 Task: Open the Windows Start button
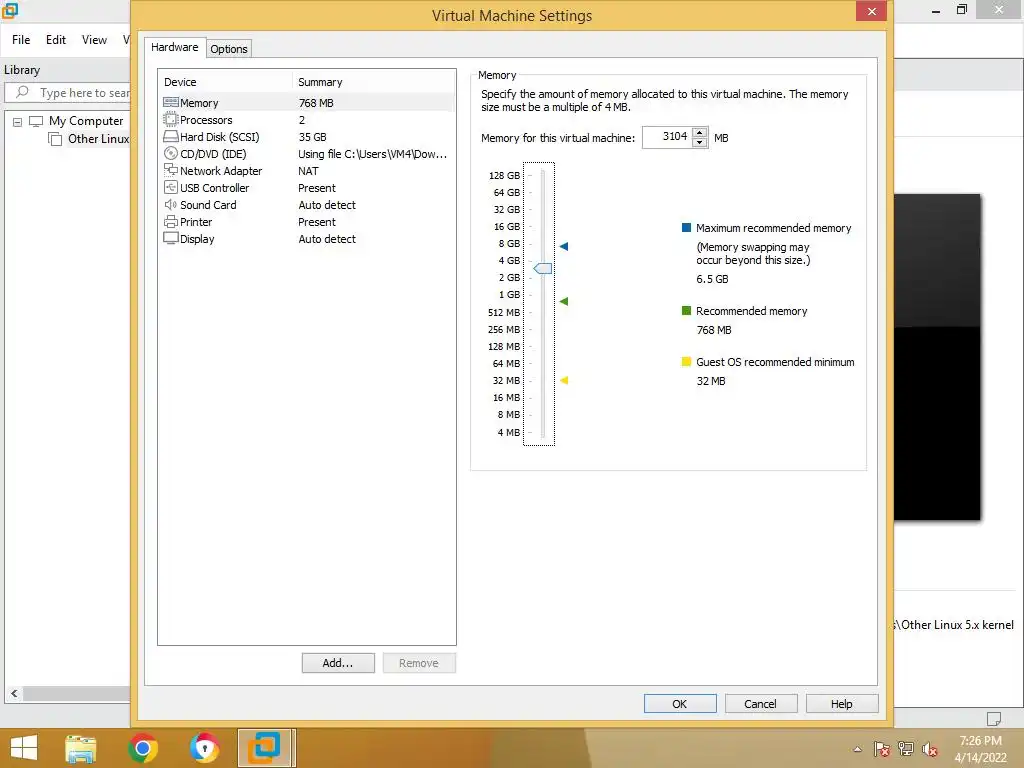[x=24, y=748]
